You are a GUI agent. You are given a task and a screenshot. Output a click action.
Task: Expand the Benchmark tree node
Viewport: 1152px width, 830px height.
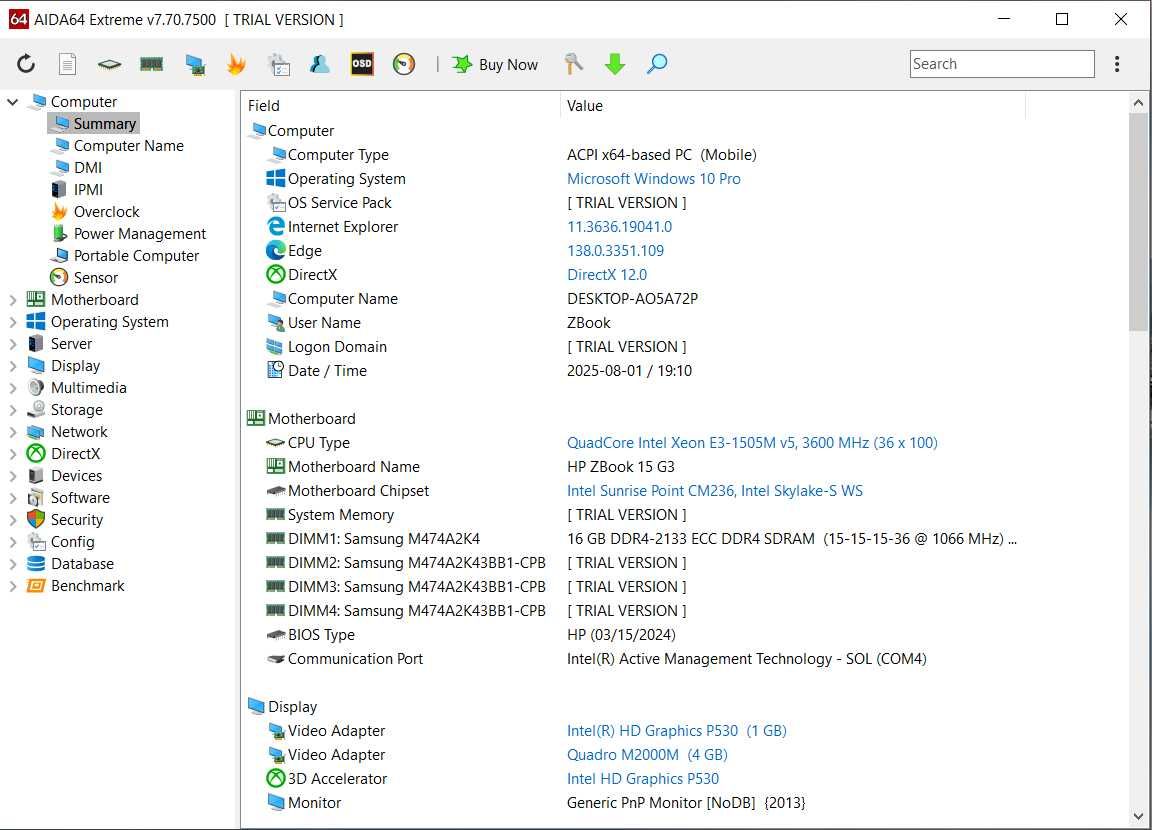pyautogui.click(x=12, y=586)
